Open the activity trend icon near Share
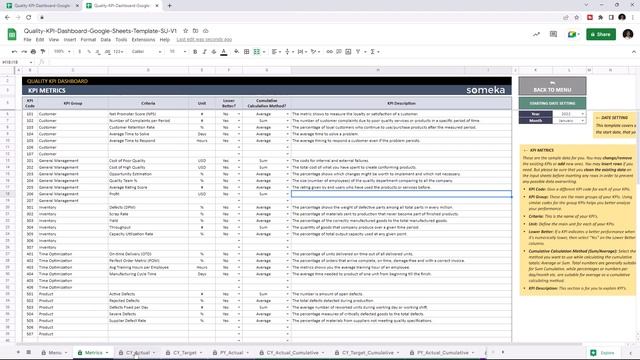The height and width of the screenshot is (360, 640). [536, 34]
